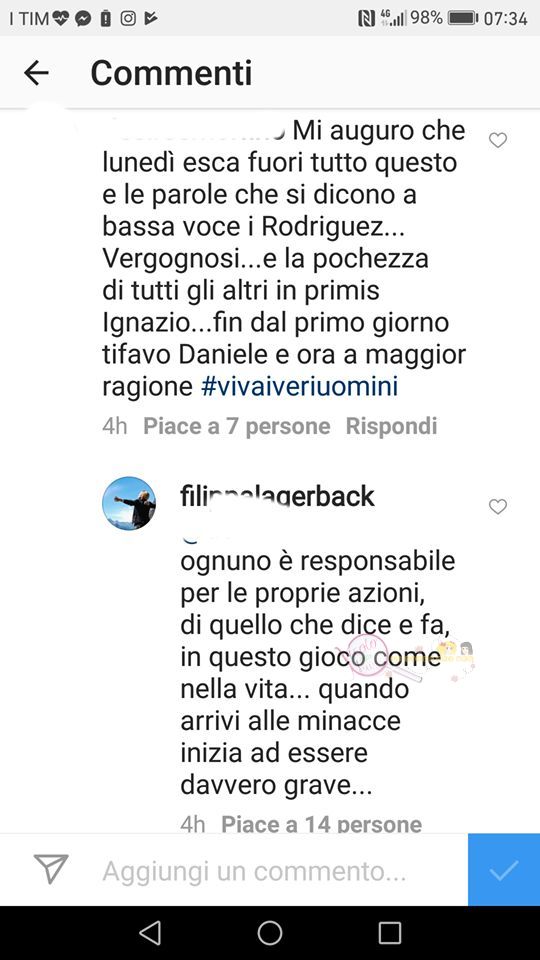Like filippalagerback's comment with the heart icon

(498, 507)
